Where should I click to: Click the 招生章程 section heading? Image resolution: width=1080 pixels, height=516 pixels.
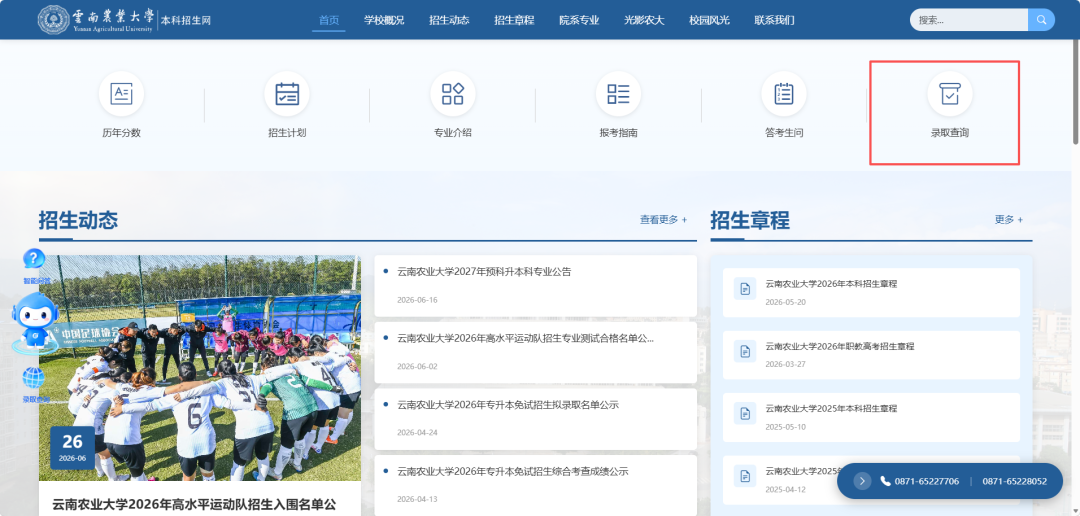coord(750,220)
